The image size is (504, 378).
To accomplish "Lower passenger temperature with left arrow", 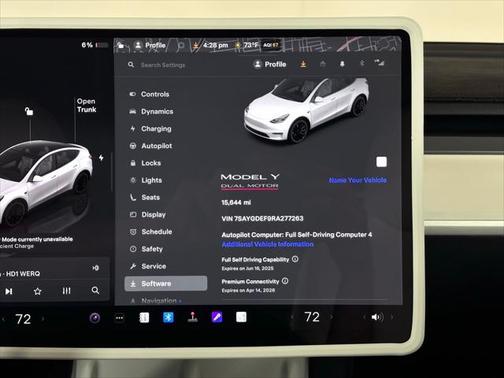I will (x=292, y=317).
